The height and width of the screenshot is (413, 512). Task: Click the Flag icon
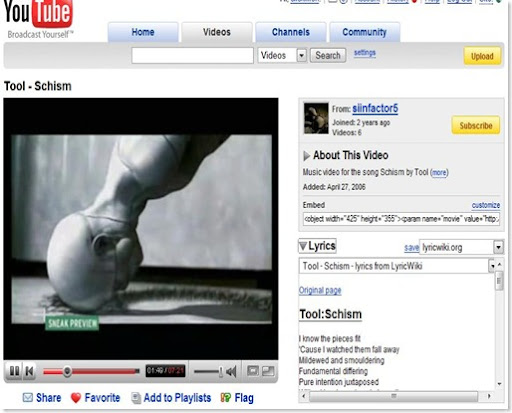tap(226, 397)
